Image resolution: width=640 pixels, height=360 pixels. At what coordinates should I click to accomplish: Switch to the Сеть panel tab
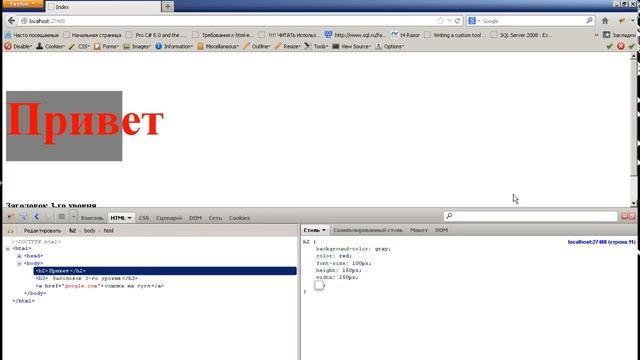(x=215, y=218)
